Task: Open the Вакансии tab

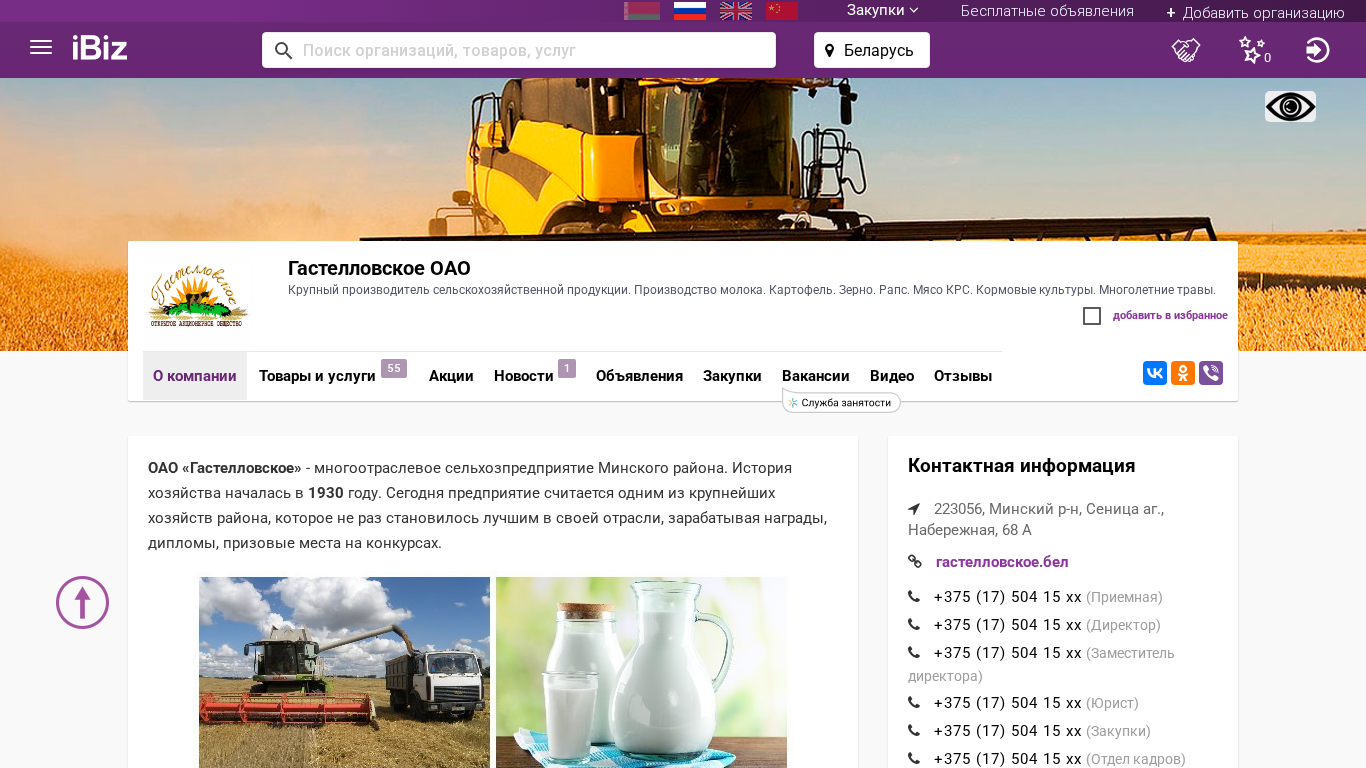Action: click(x=816, y=376)
